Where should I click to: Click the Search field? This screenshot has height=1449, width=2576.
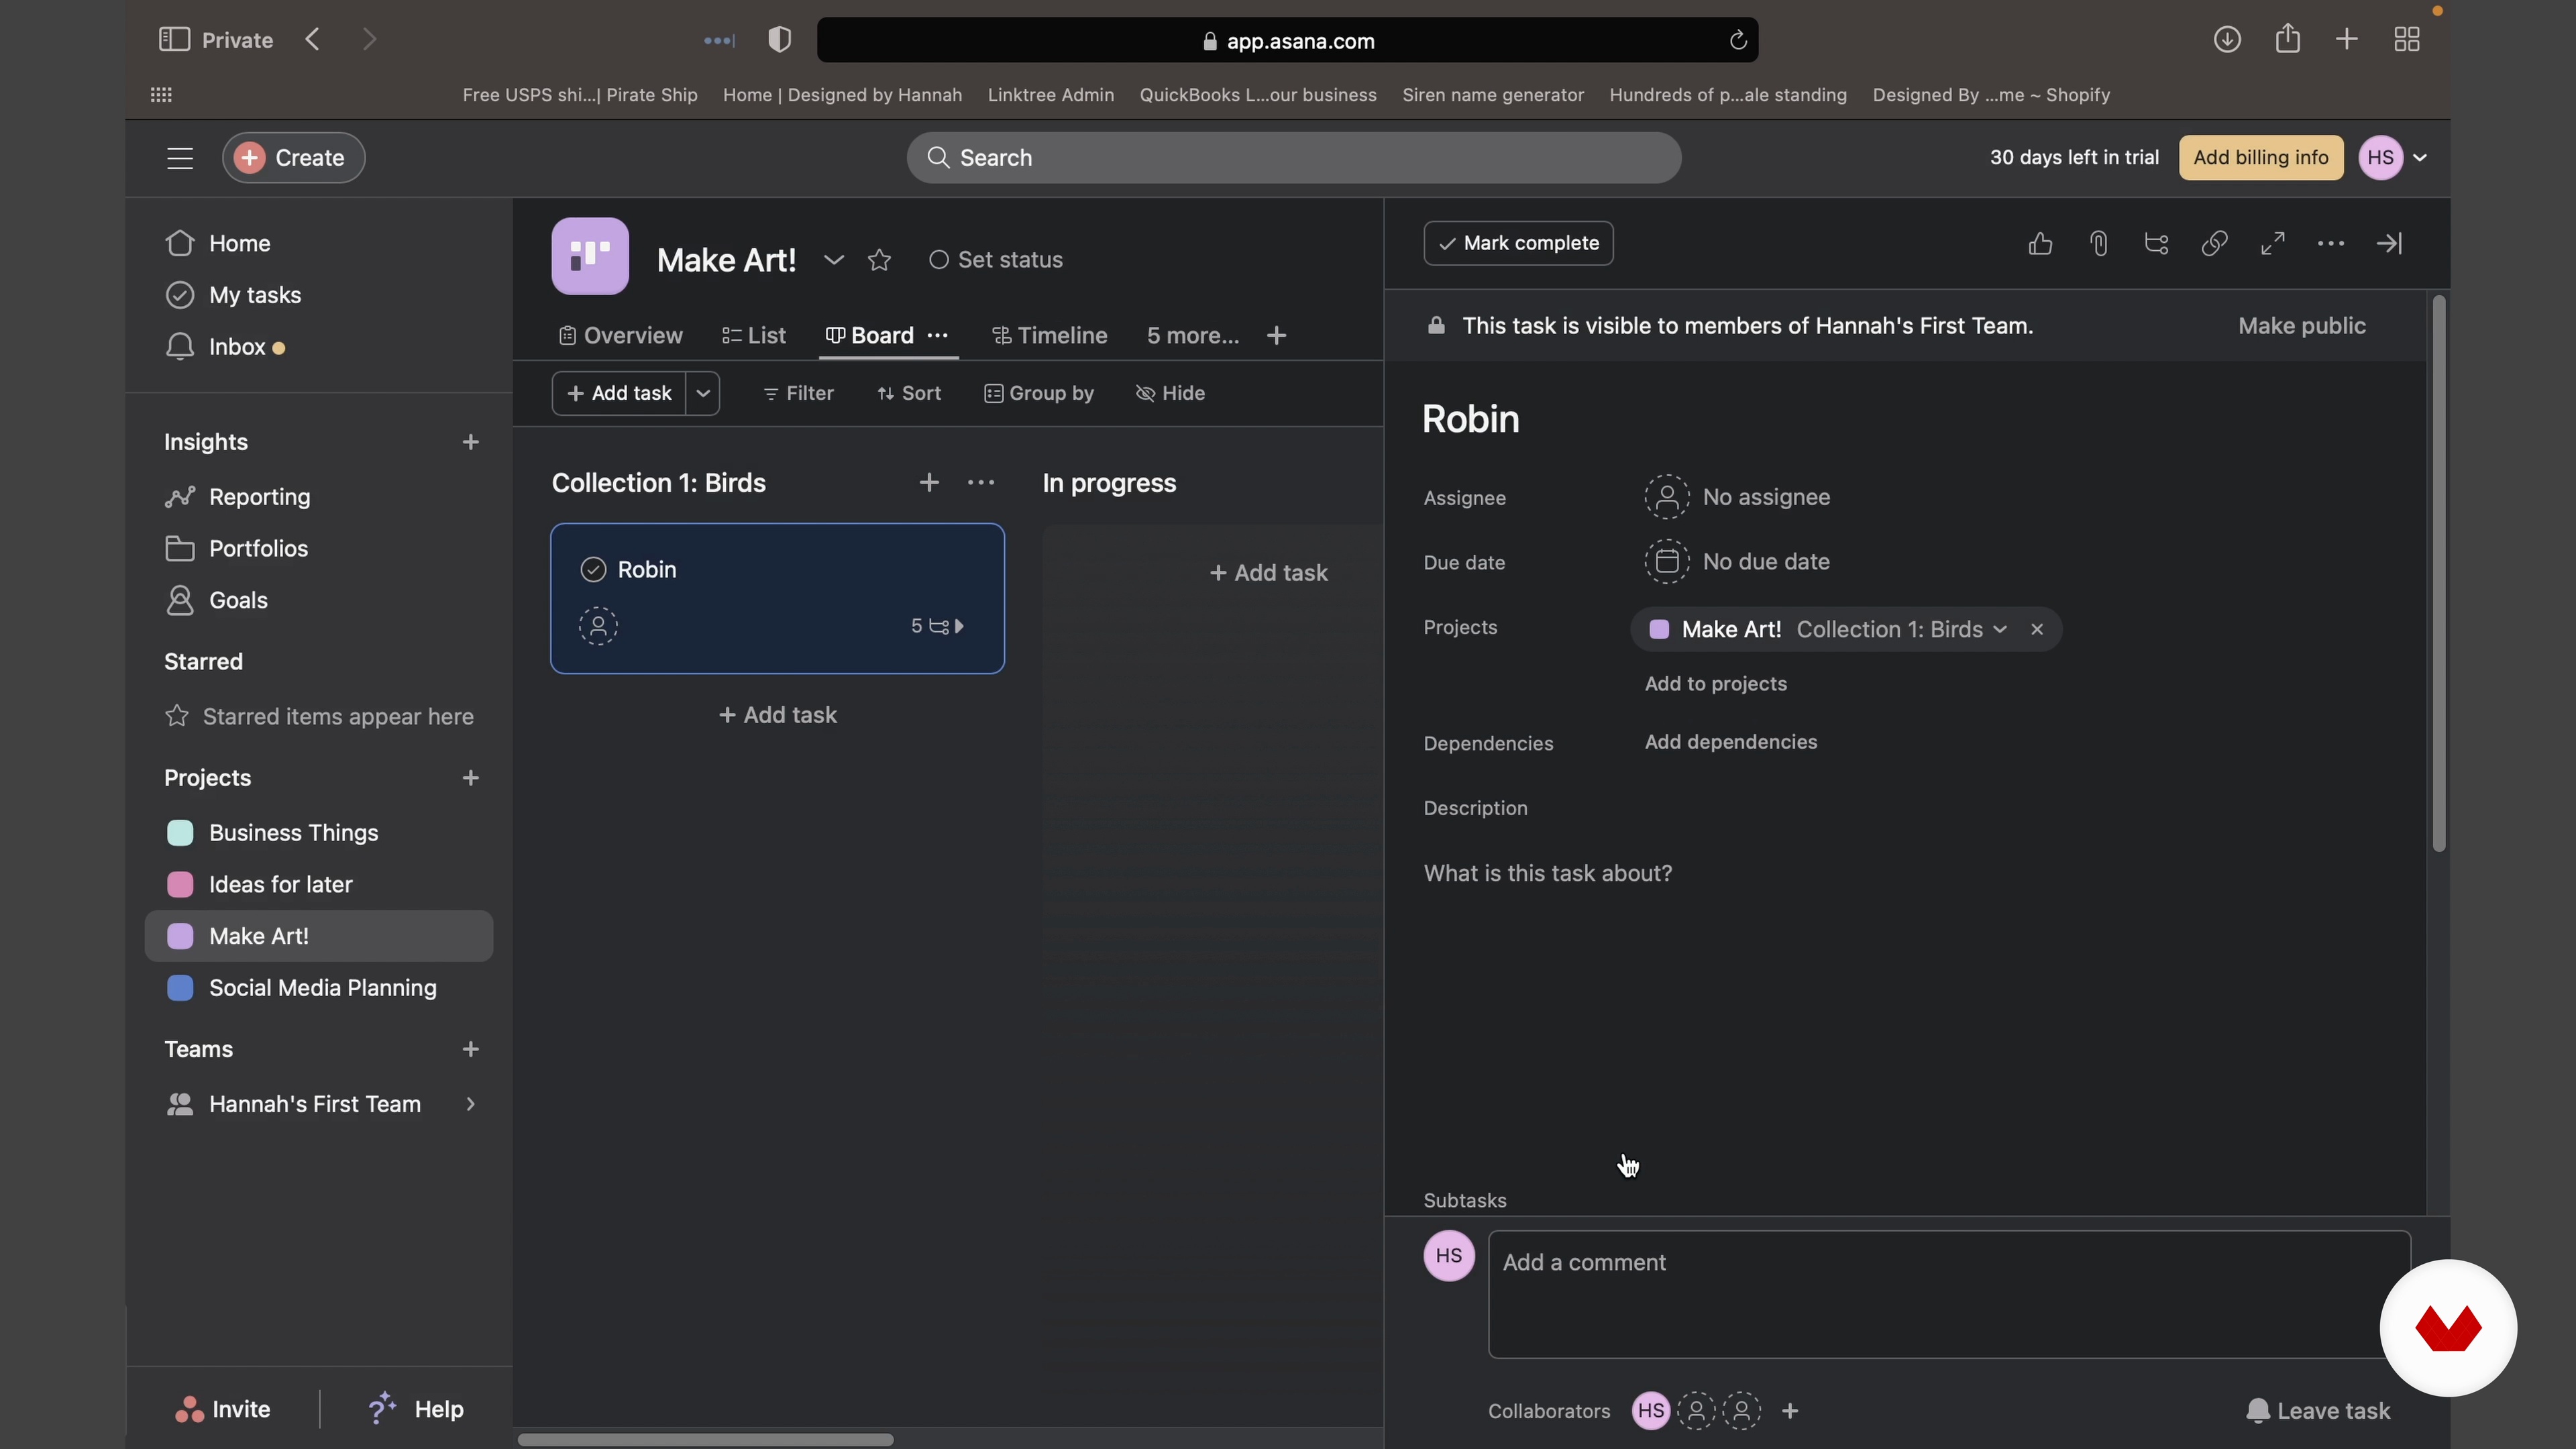click(1294, 158)
